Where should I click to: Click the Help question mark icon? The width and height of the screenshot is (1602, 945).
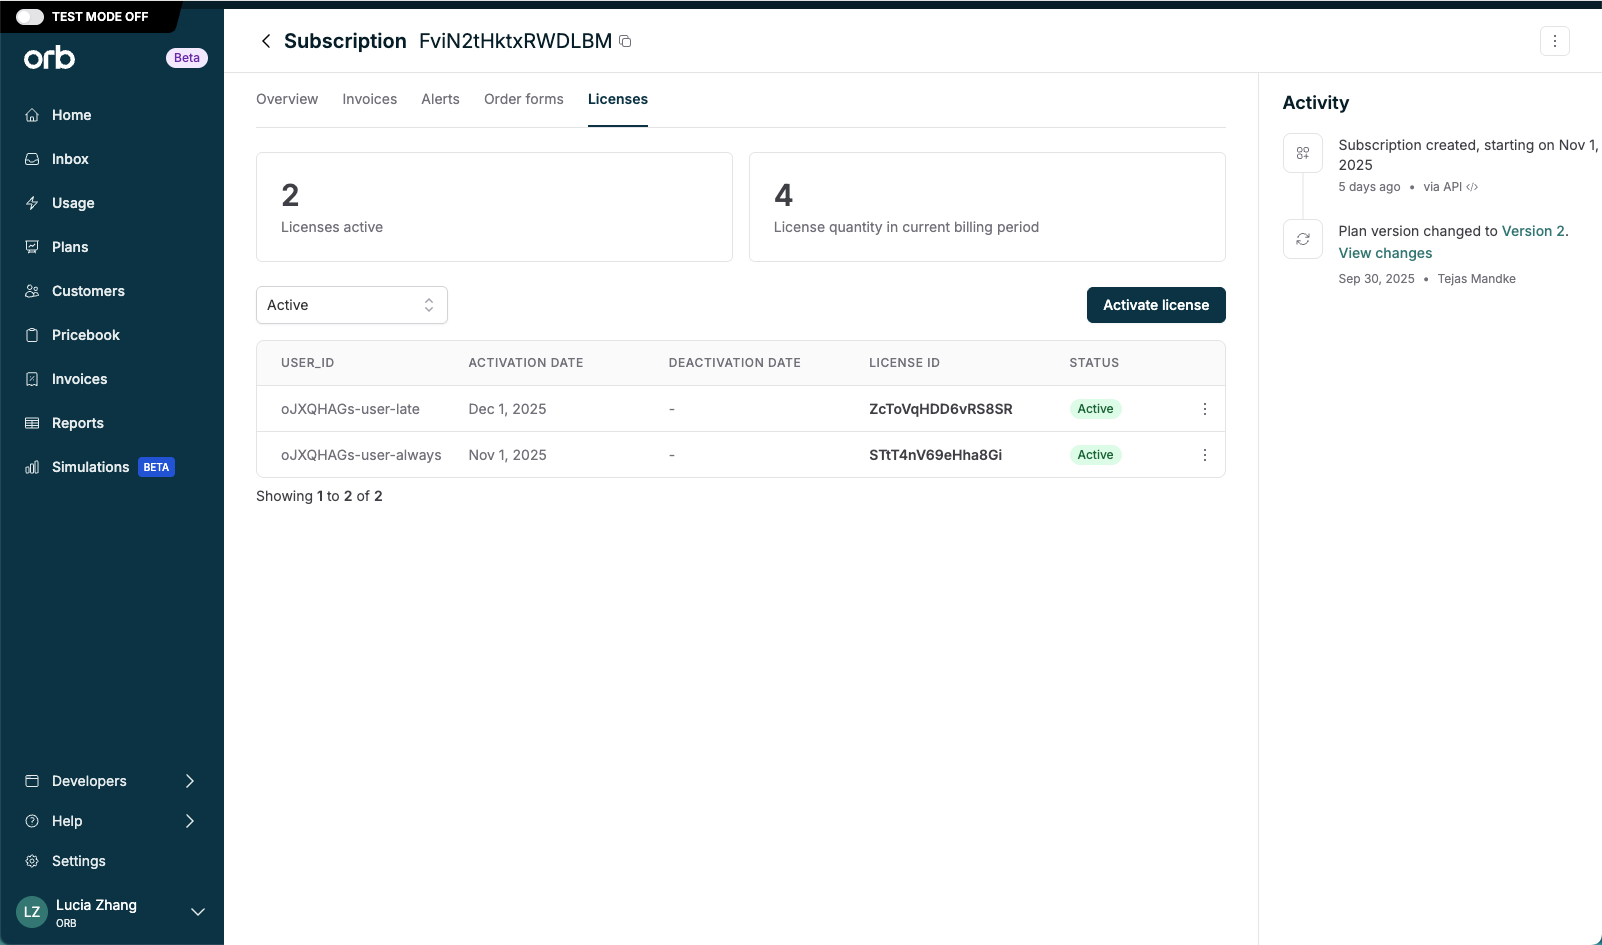(x=32, y=821)
